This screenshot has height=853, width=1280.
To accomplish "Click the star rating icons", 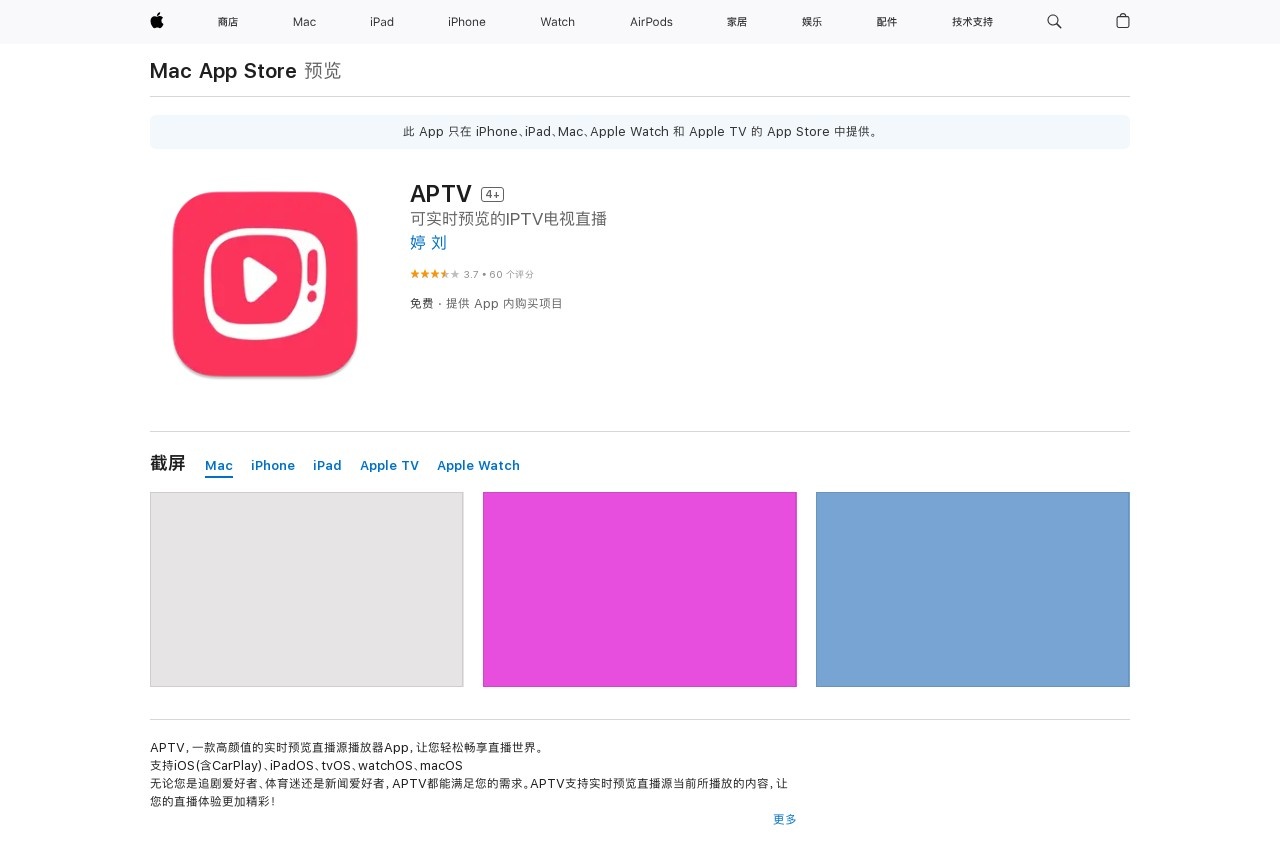I will coord(435,274).
